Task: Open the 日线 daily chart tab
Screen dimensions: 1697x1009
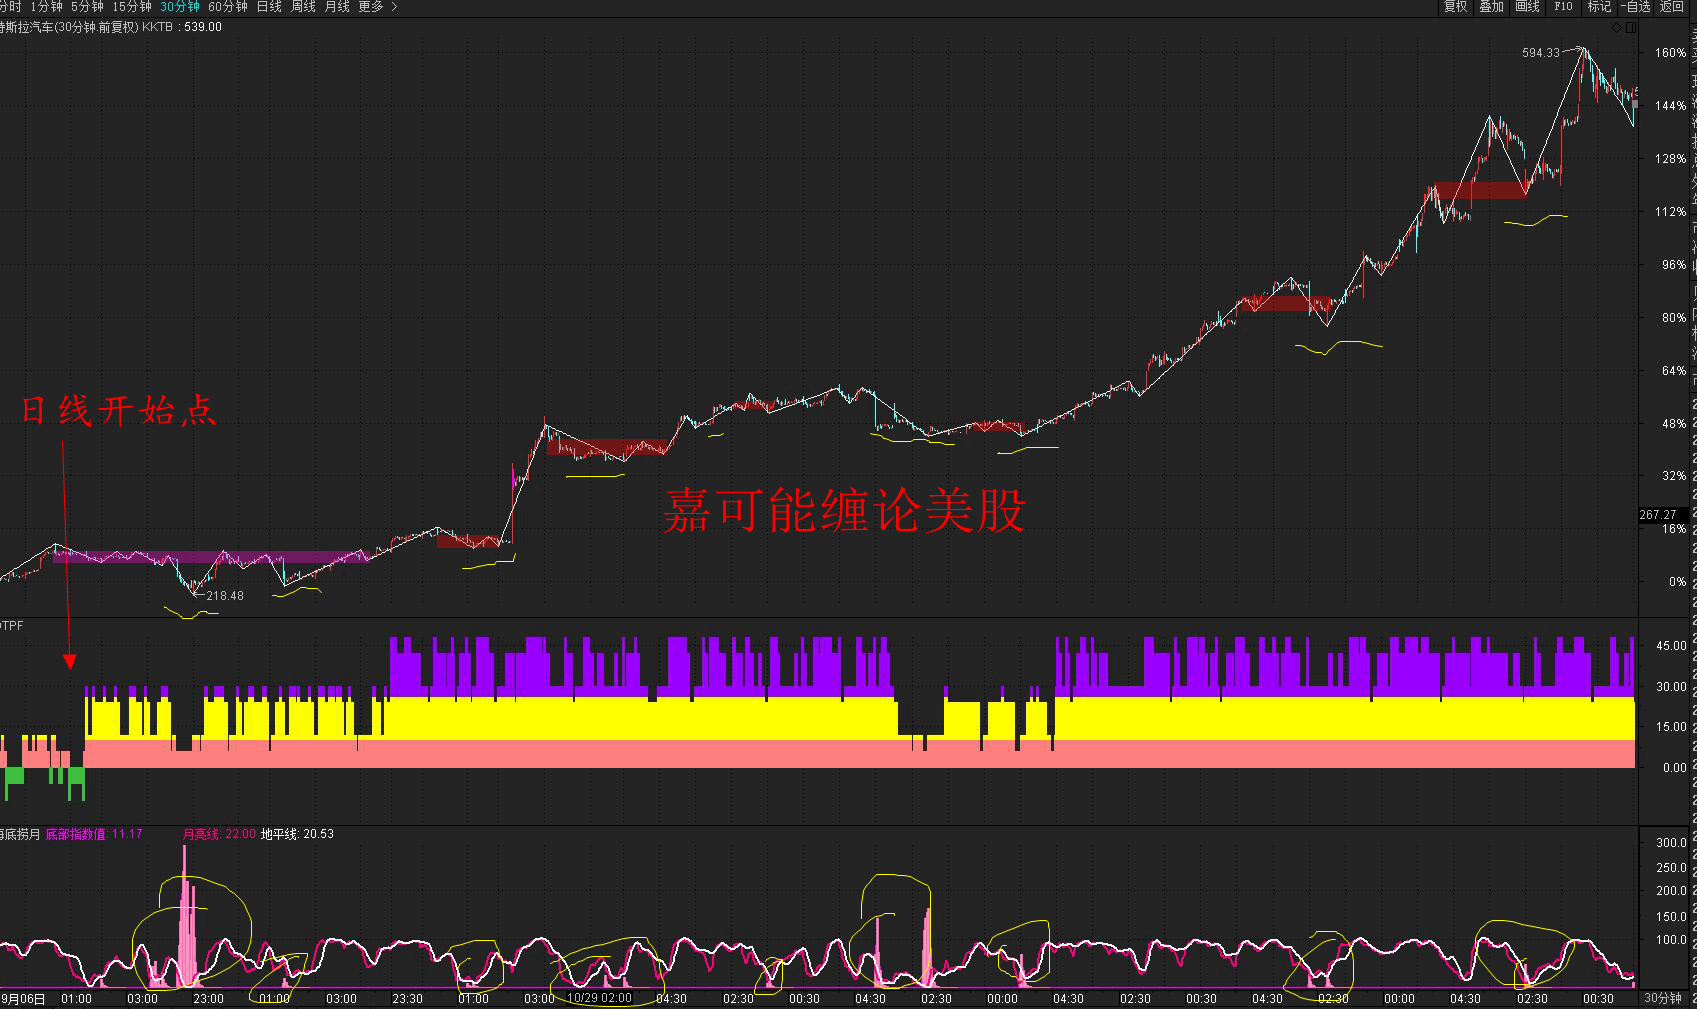Action: click(269, 7)
